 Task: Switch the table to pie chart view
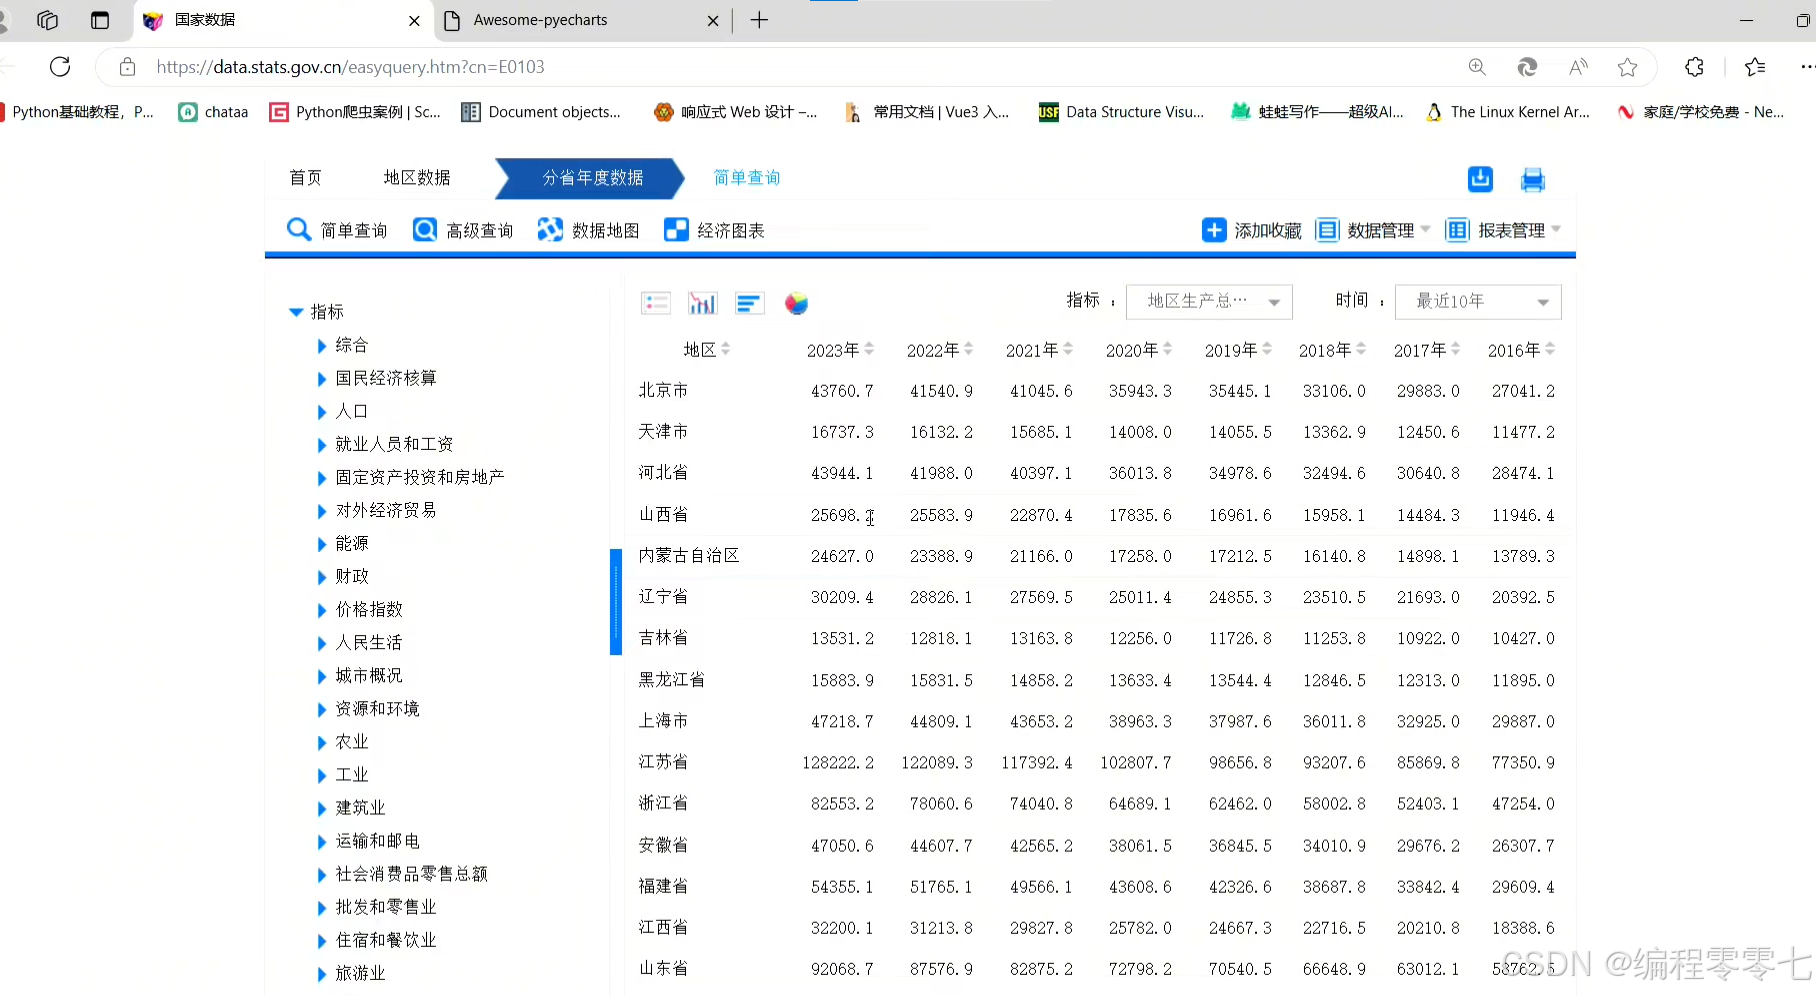[x=796, y=303]
